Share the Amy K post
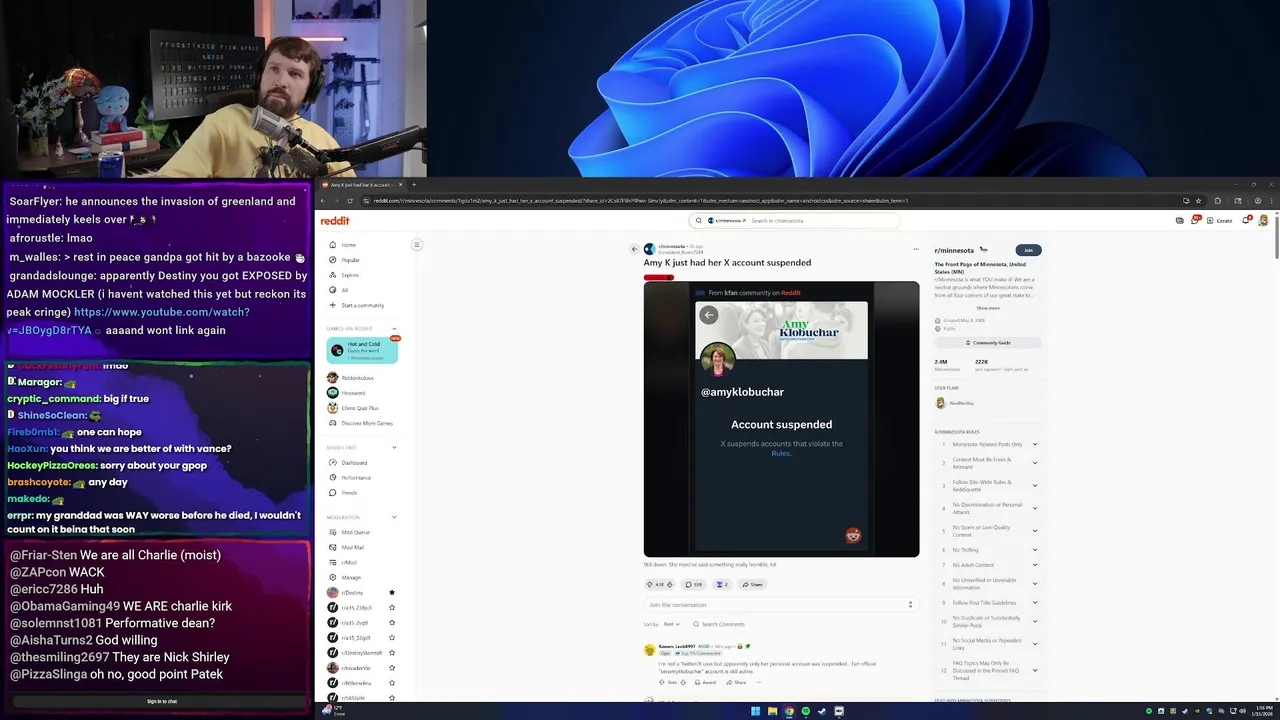 (x=753, y=584)
